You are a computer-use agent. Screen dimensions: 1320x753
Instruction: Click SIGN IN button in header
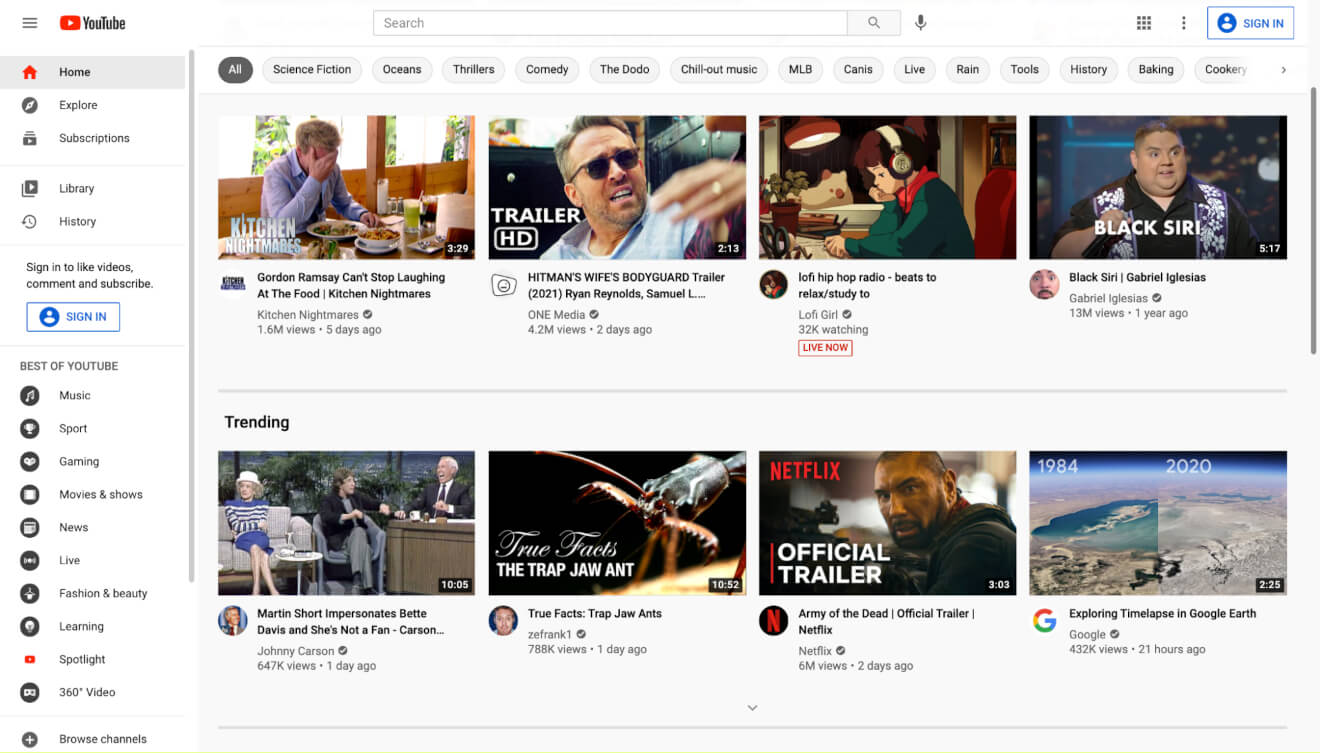click(1250, 23)
